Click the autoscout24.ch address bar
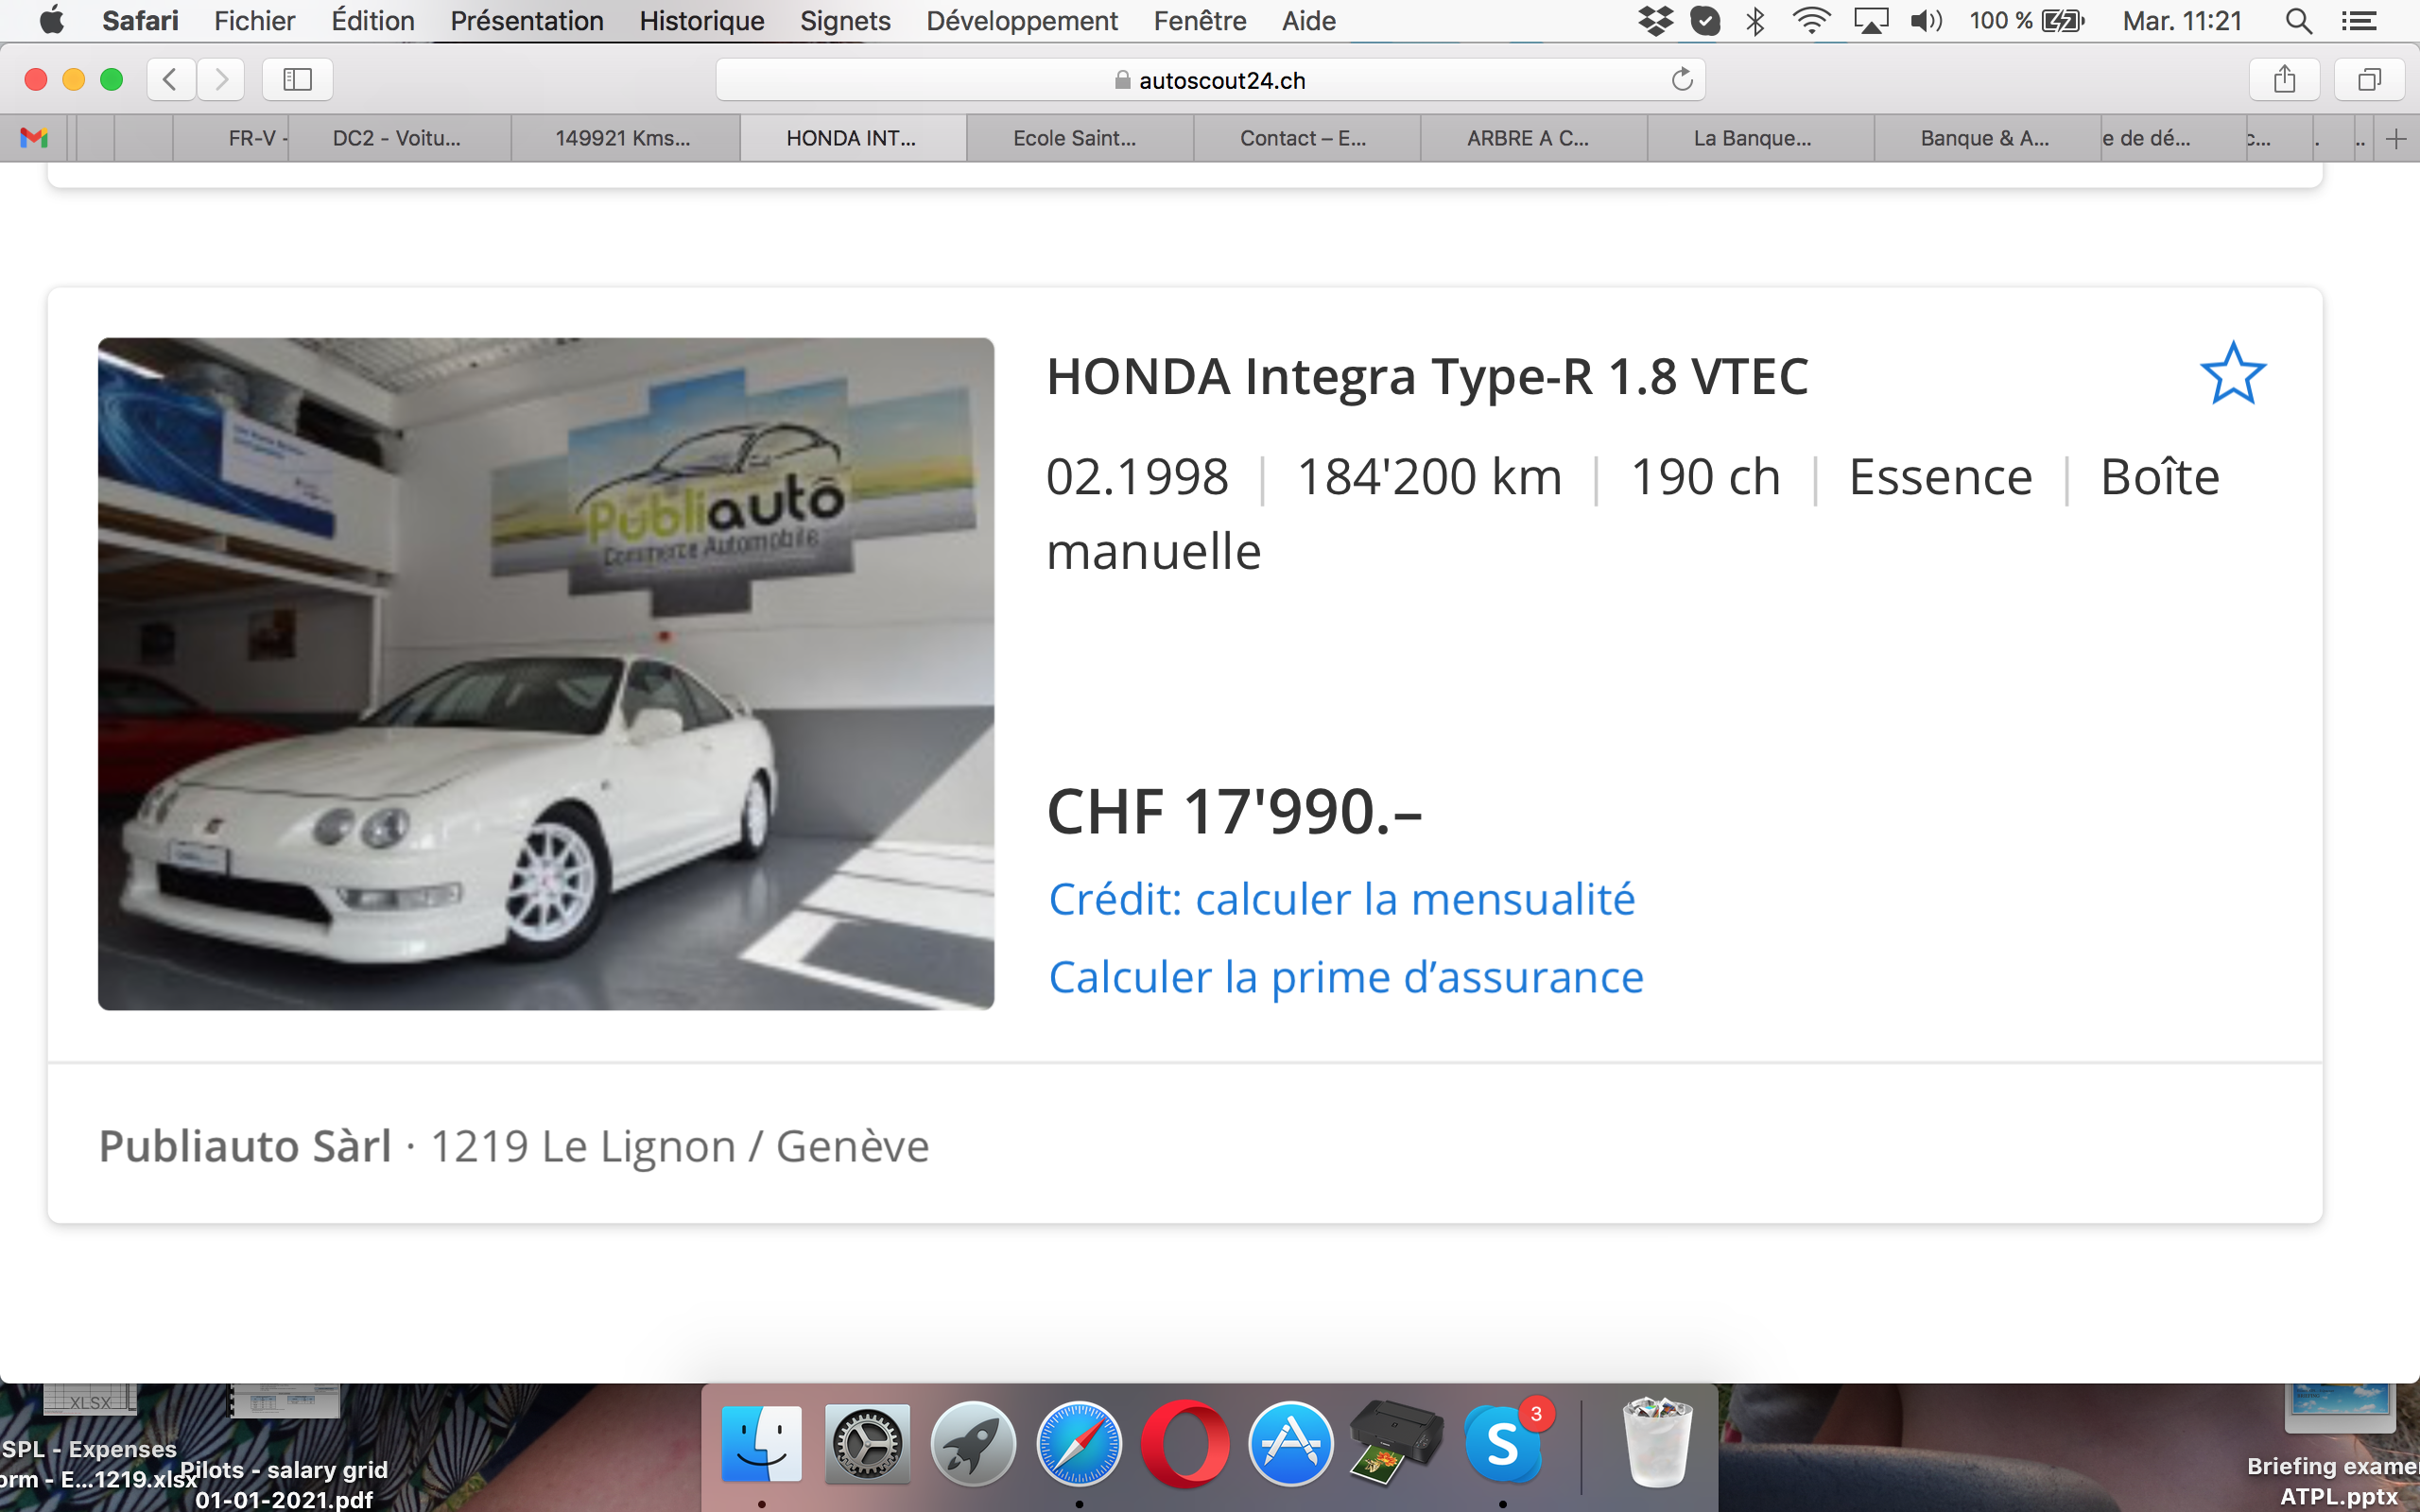2420x1512 pixels. pos(1210,79)
